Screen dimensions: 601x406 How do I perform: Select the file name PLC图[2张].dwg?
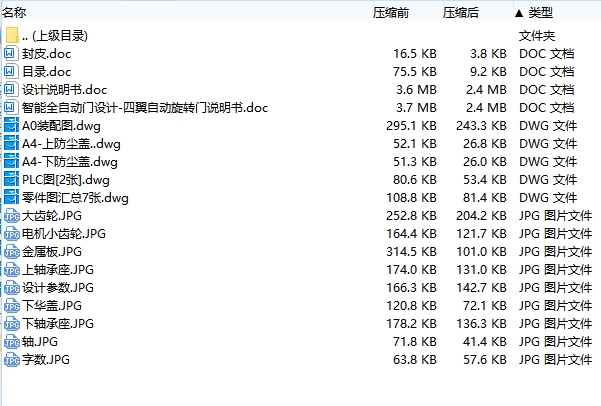[x=66, y=180]
